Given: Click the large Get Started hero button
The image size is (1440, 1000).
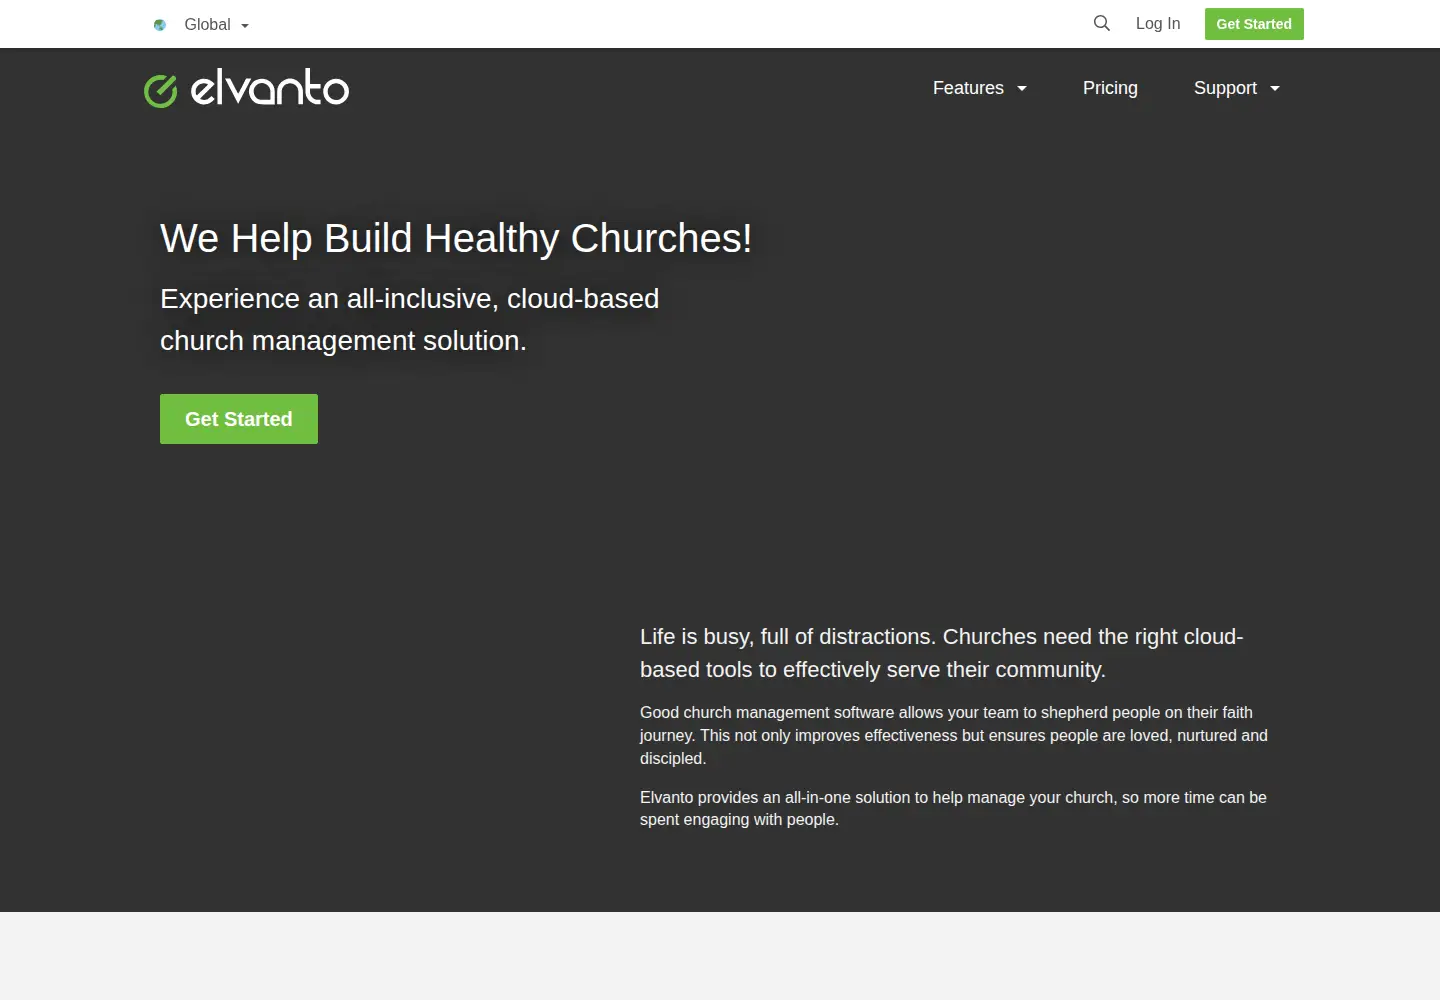Looking at the screenshot, I should [239, 419].
